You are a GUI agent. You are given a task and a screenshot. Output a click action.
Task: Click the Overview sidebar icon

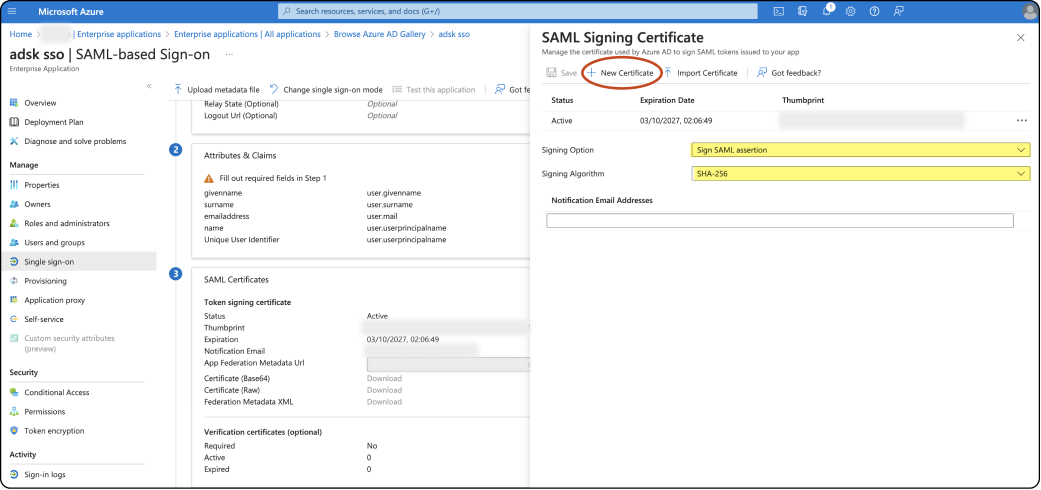click(x=14, y=103)
